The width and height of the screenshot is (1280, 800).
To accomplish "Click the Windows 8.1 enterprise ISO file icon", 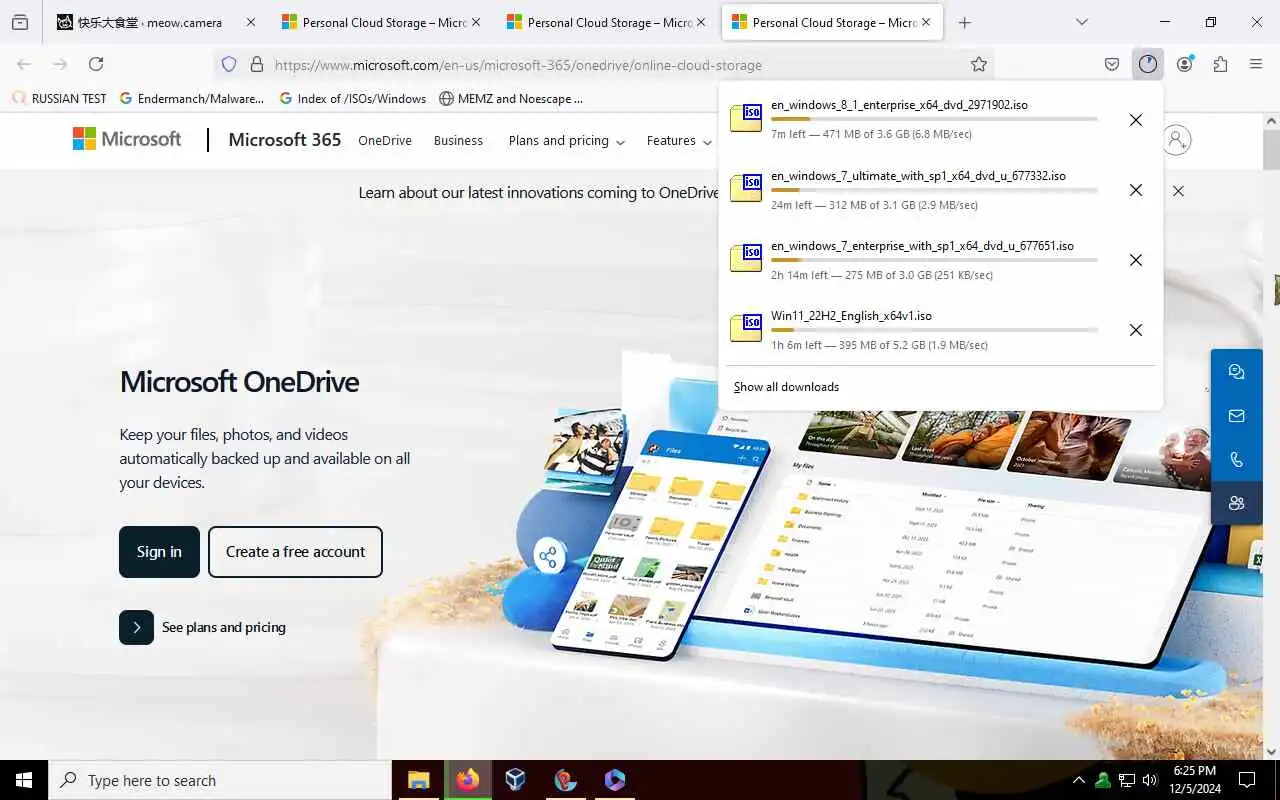I will click(746, 118).
